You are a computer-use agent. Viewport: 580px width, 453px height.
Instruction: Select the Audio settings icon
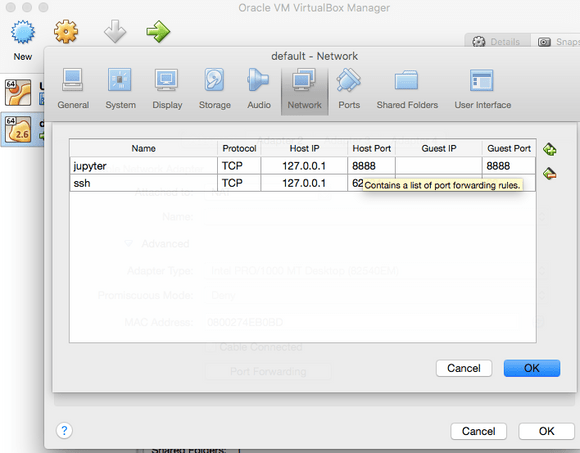(258, 80)
